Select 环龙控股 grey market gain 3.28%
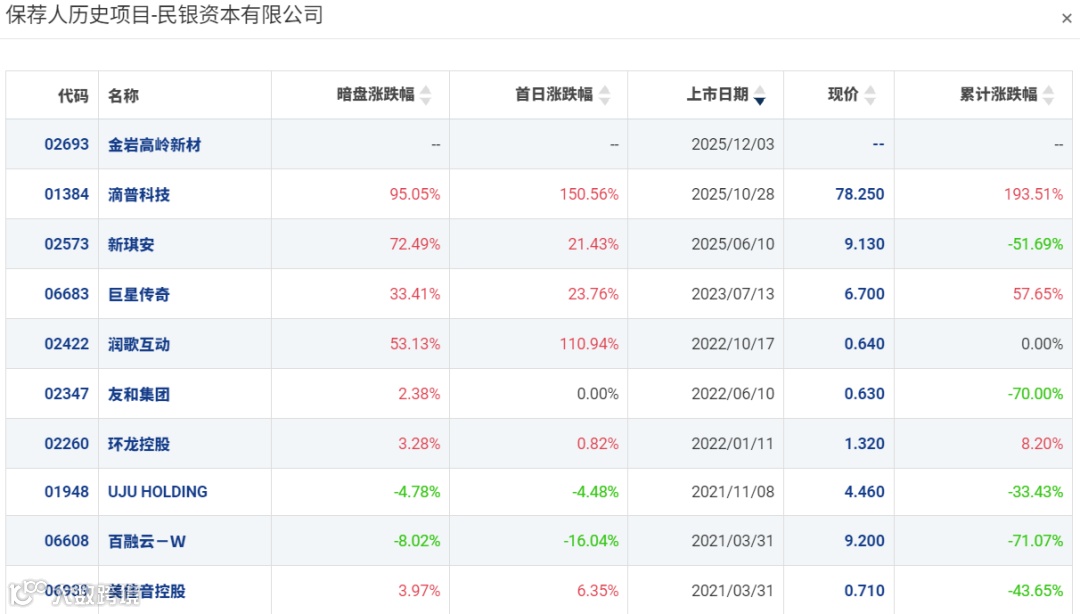 coord(419,444)
